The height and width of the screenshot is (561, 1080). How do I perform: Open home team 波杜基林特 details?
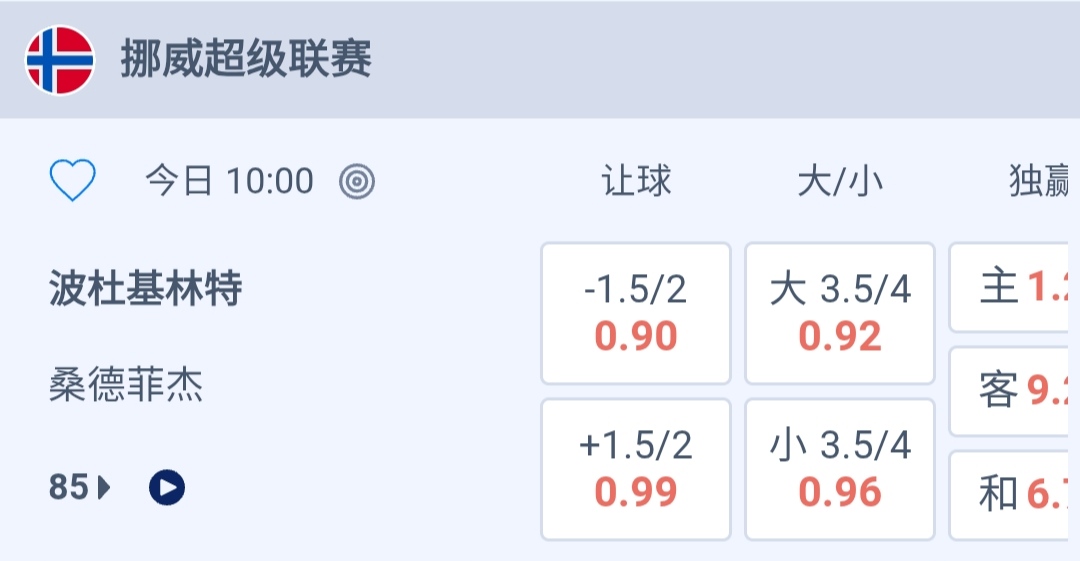point(146,290)
